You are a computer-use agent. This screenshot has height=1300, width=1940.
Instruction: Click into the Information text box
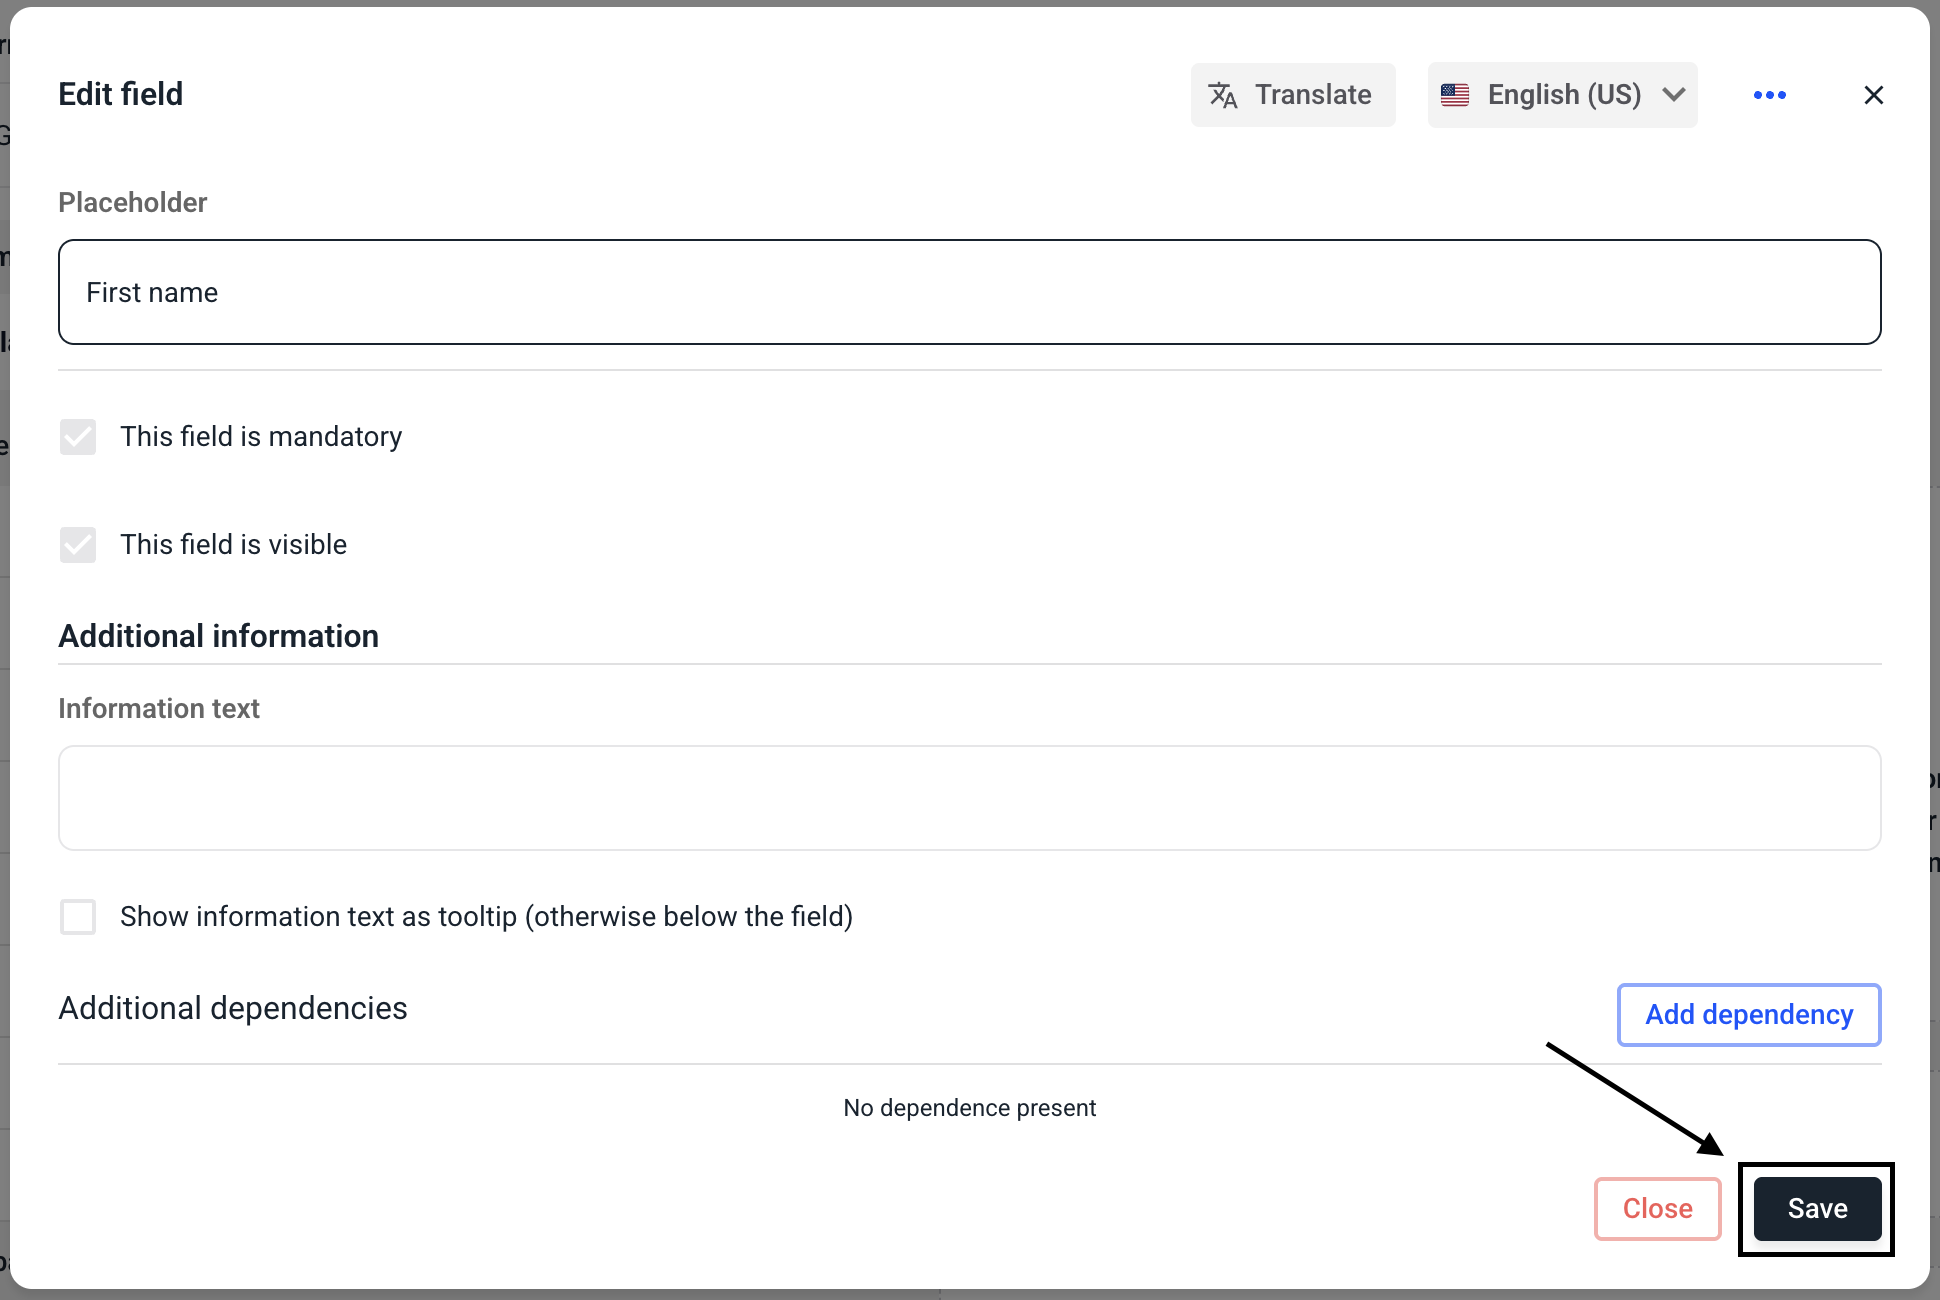point(969,798)
